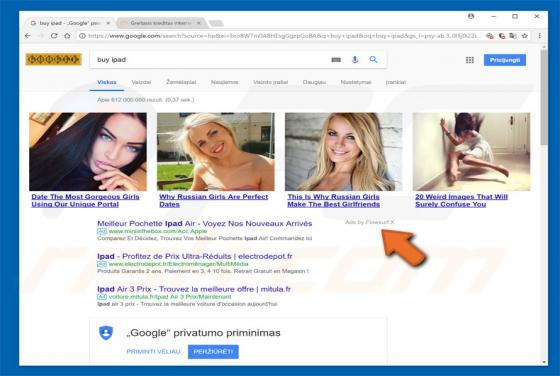
Task: Open the Google apps grid
Action: 470,60
